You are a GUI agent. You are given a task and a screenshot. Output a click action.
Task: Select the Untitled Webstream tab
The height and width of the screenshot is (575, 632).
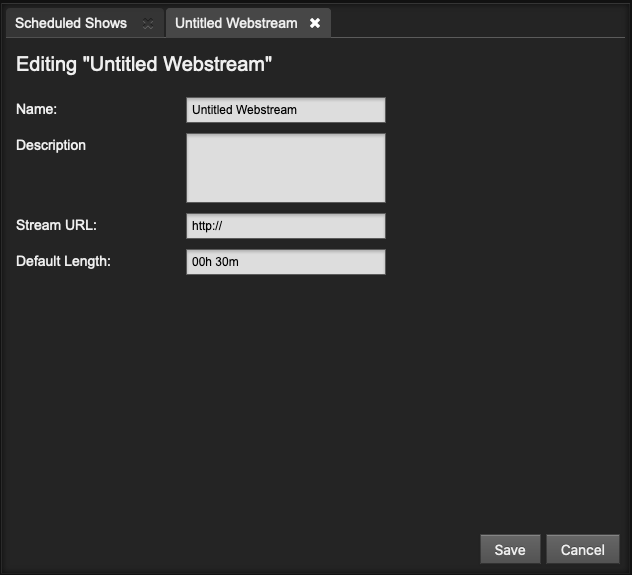[236, 23]
